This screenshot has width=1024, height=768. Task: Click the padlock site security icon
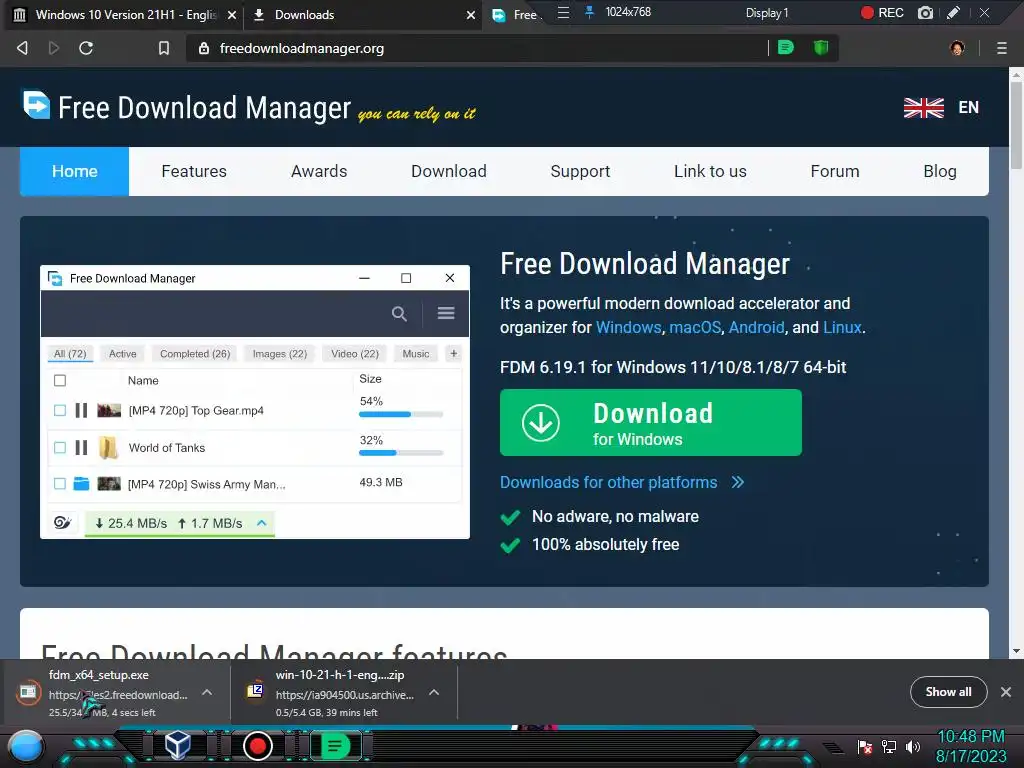click(204, 48)
